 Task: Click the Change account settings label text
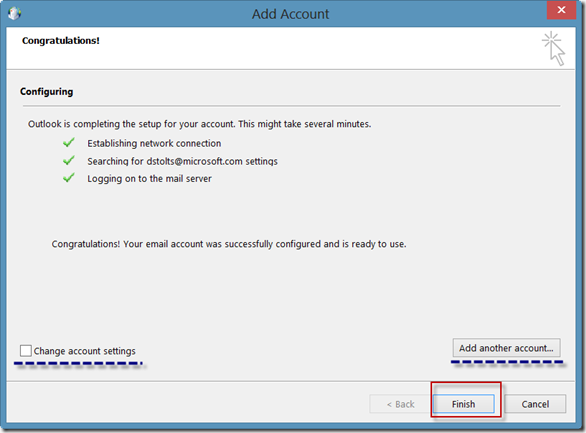pyautogui.click(x=84, y=351)
